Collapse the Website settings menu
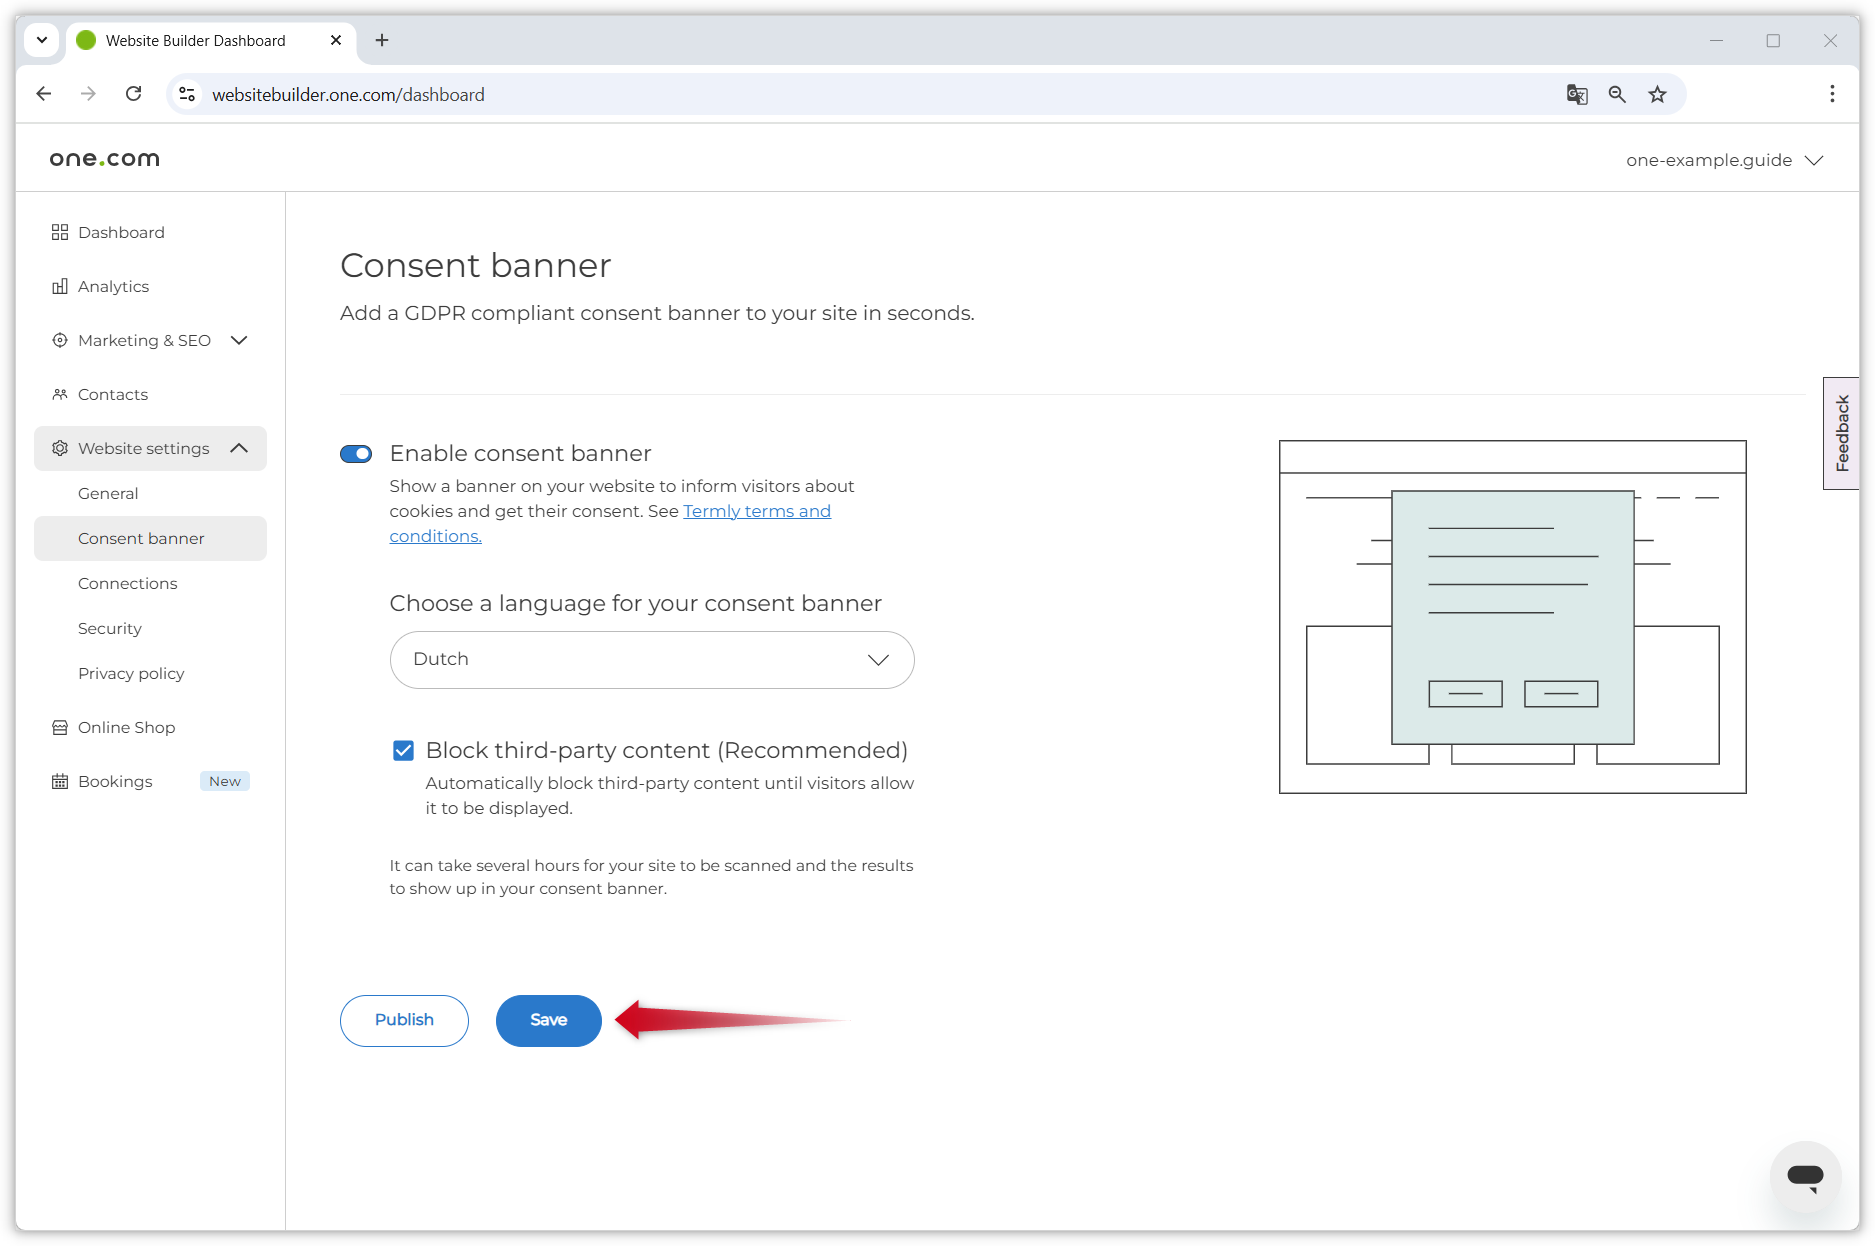The width and height of the screenshot is (1875, 1246). pos(239,448)
